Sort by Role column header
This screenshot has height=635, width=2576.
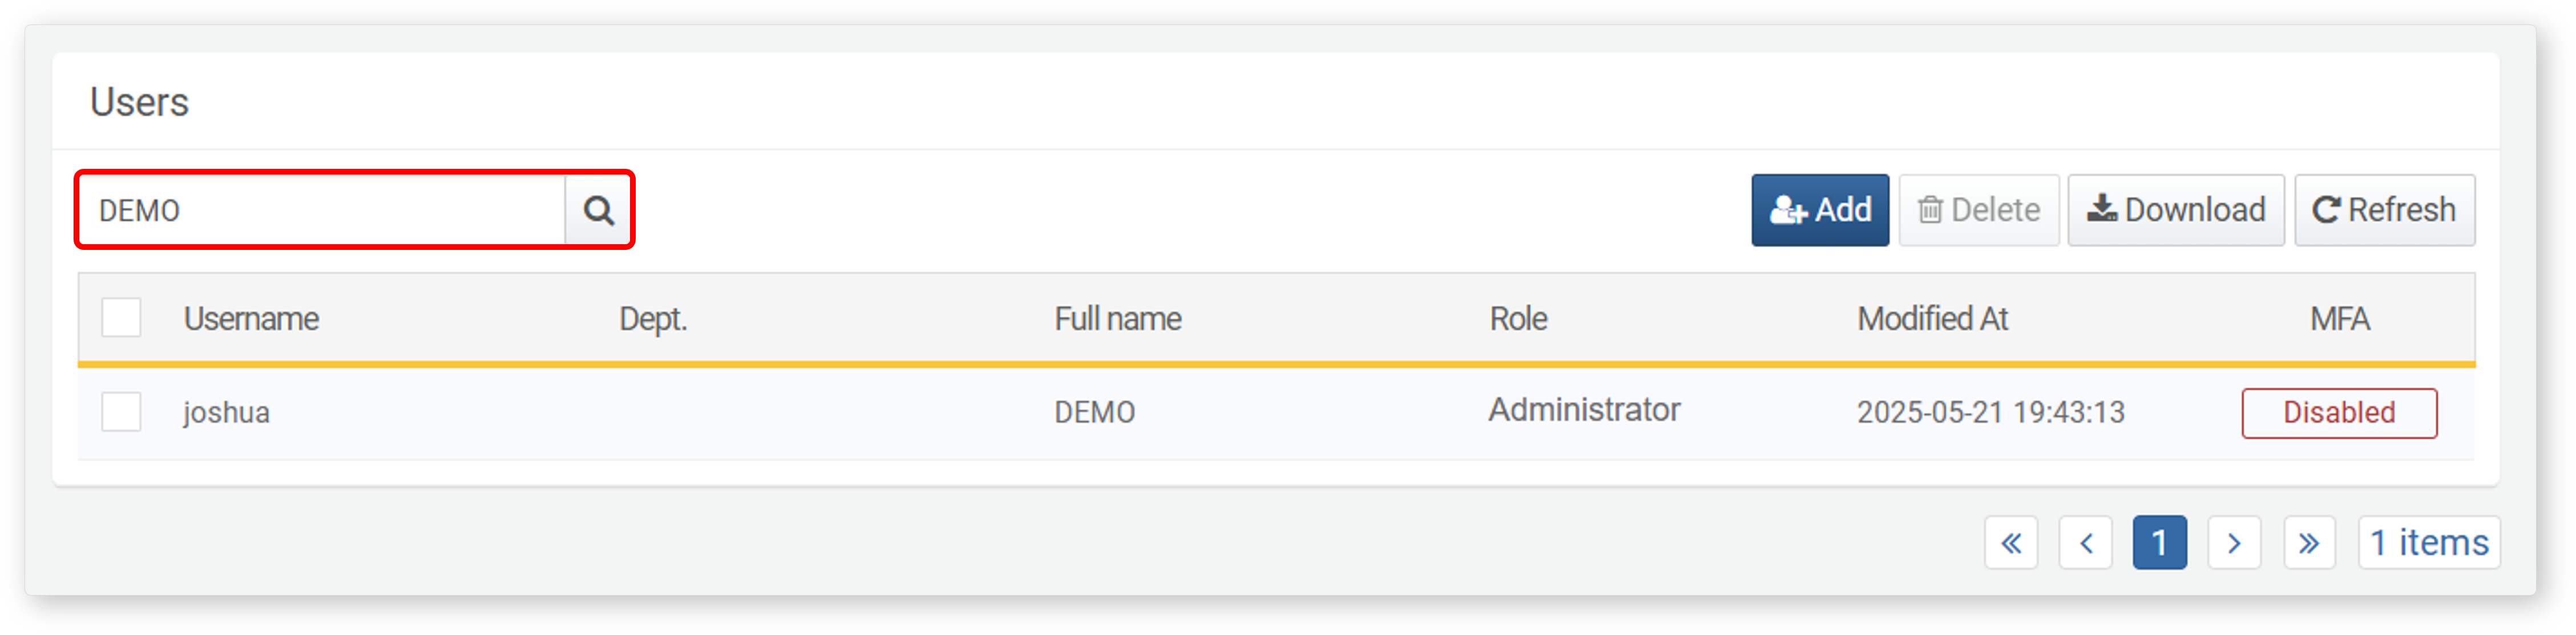(1518, 319)
